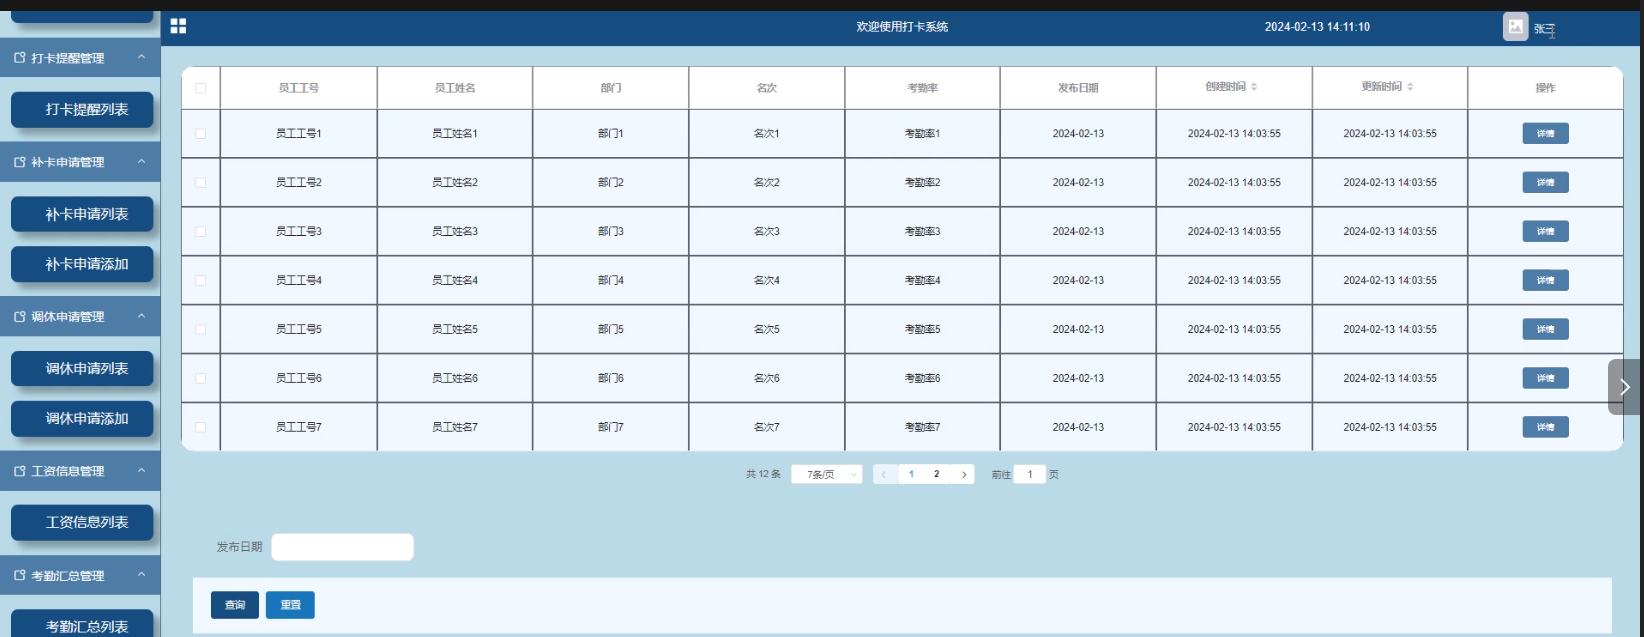This screenshot has width=1644, height=637.
Task: Sort by 创建时间 column arrows
Action: coord(1254,87)
